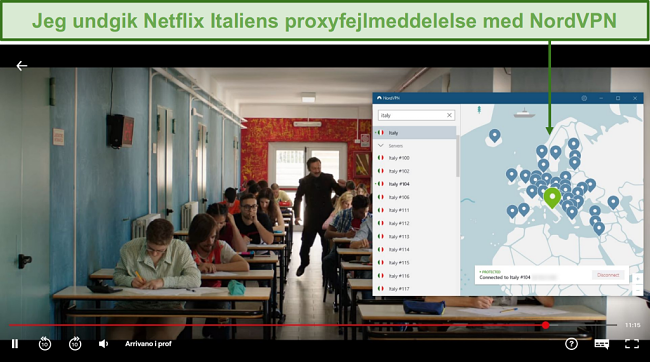The height and width of the screenshot is (362, 650).
Task: Pause the Netflix video playback
Action: 15,344
